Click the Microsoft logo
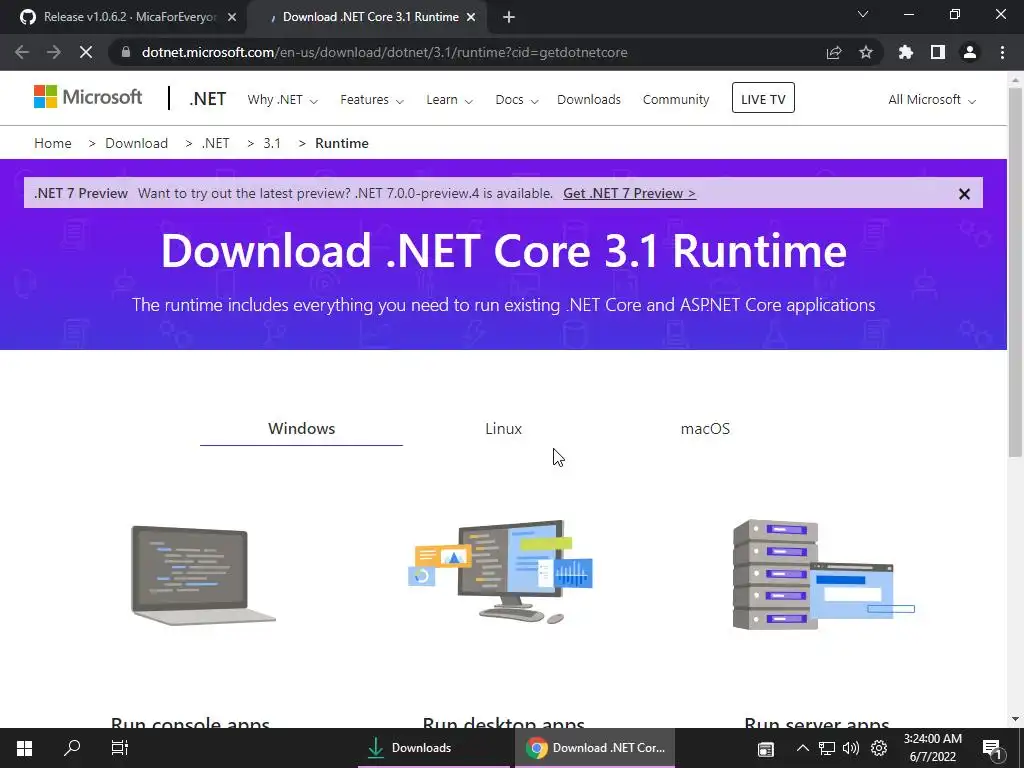The image size is (1024, 768). (x=88, y=97)
